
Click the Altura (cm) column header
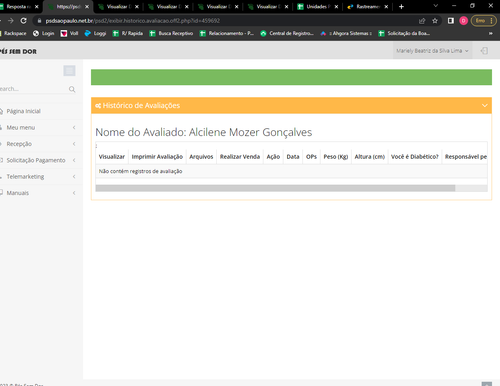pyautogui.click(x=369, y=156)
